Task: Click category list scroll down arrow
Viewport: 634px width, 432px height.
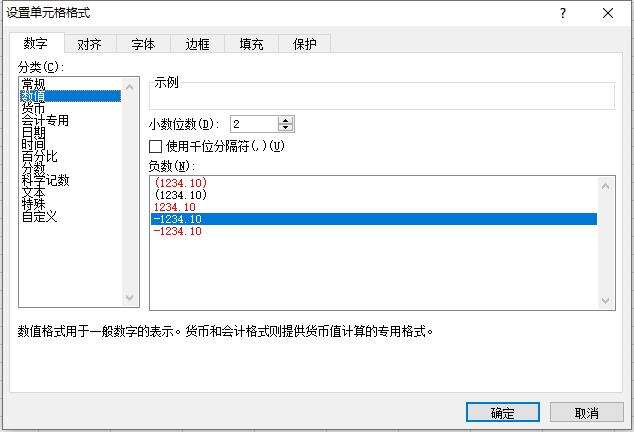Action: (x=129, y=298)
